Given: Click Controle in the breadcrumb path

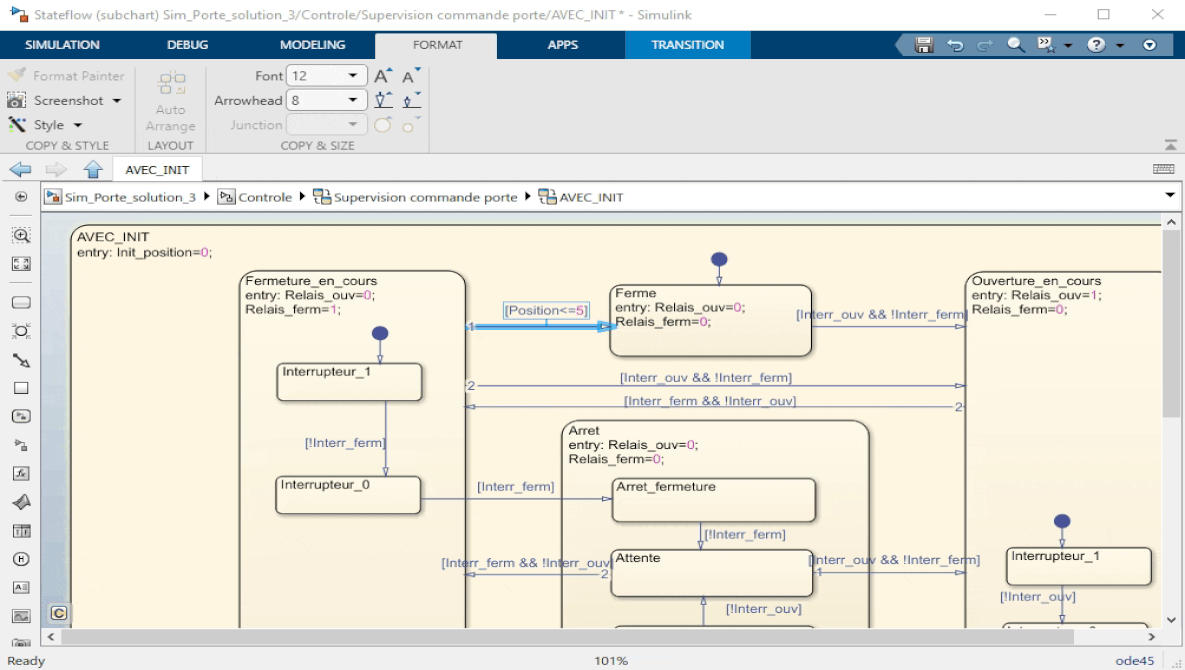Looking at the screenshot, I should point(264,197).
